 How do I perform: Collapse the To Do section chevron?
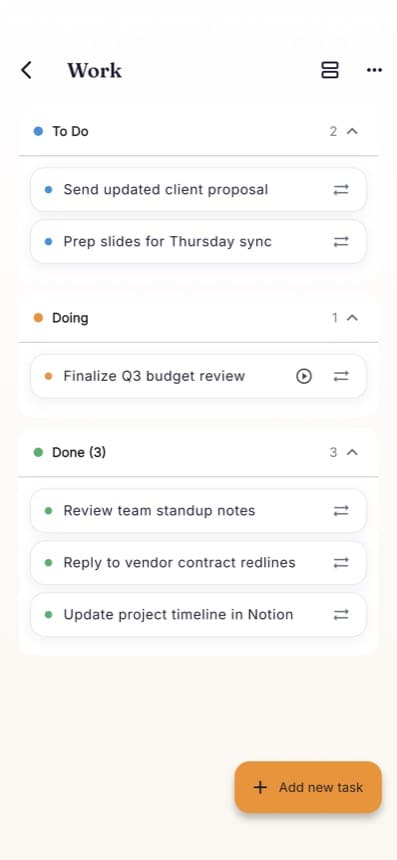[x=353, y=131]
